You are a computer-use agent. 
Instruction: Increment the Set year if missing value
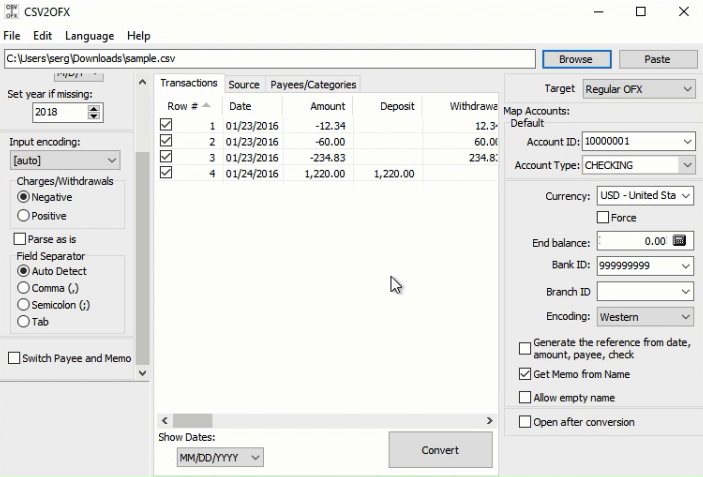[93, 108]
